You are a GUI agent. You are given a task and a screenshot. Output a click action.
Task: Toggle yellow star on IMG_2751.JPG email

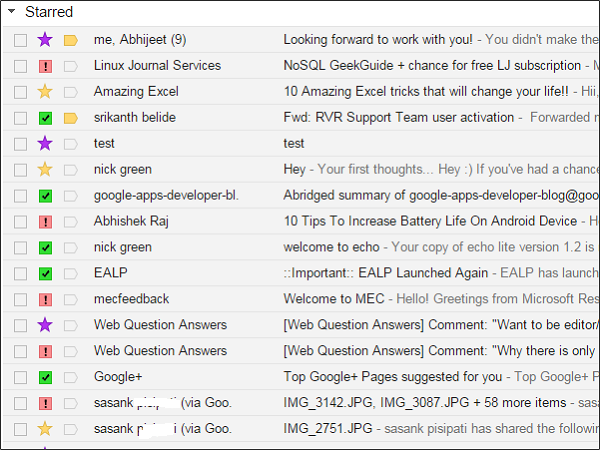(45, 429)
